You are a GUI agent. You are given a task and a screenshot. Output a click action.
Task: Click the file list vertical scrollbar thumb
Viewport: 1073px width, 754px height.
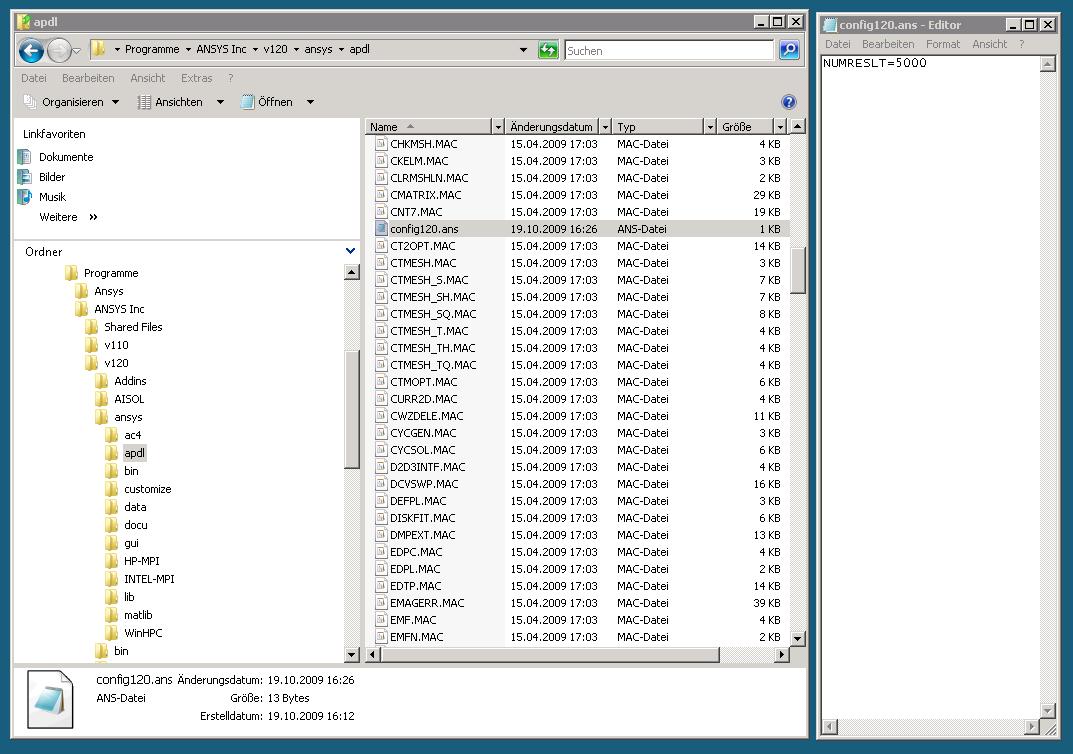(797, 270)
